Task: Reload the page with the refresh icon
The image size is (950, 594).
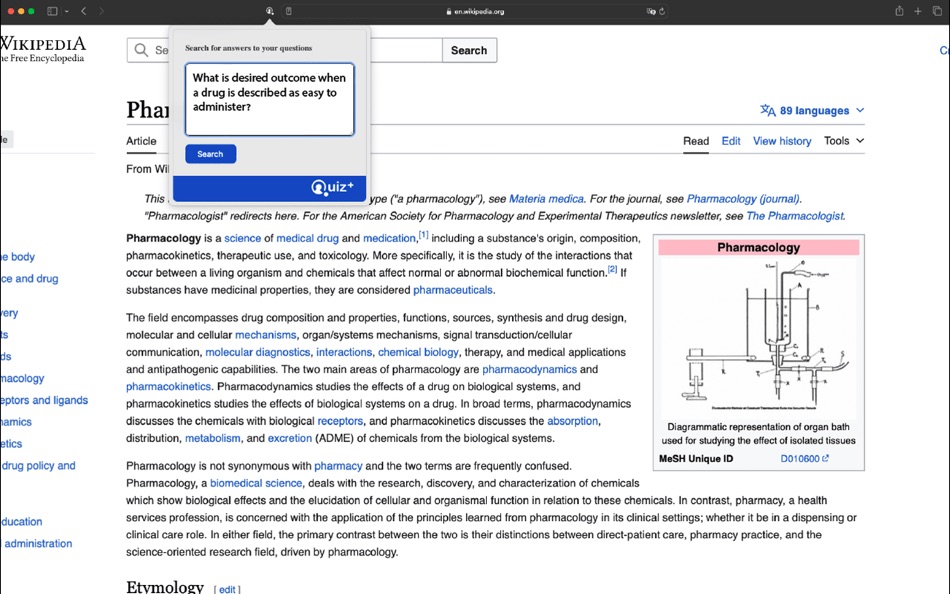Action: tap(662, 11)
